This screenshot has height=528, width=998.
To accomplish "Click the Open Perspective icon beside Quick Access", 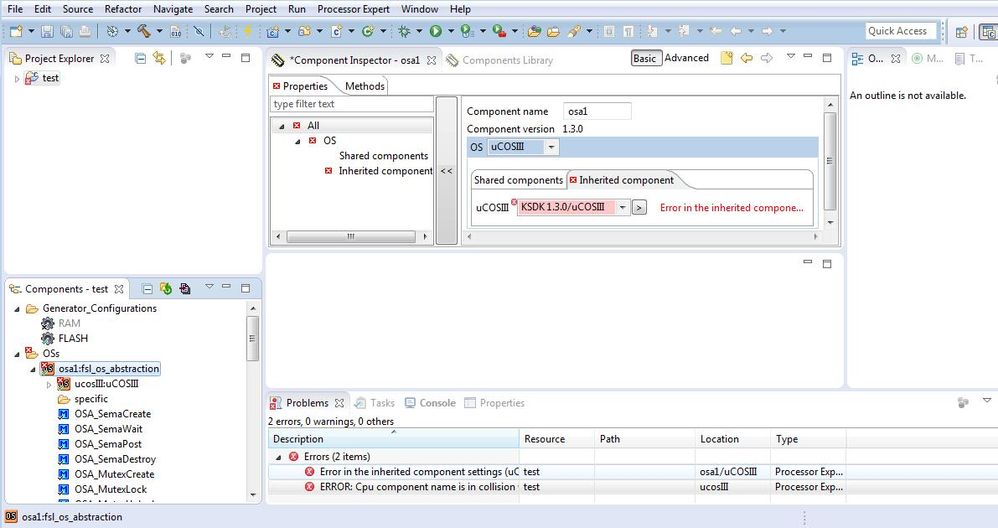I will point(962,31).
